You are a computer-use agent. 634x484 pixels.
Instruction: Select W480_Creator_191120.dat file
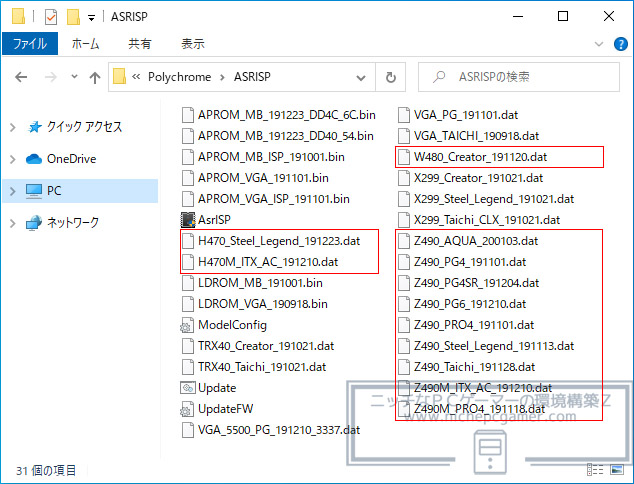coord(472,157)
